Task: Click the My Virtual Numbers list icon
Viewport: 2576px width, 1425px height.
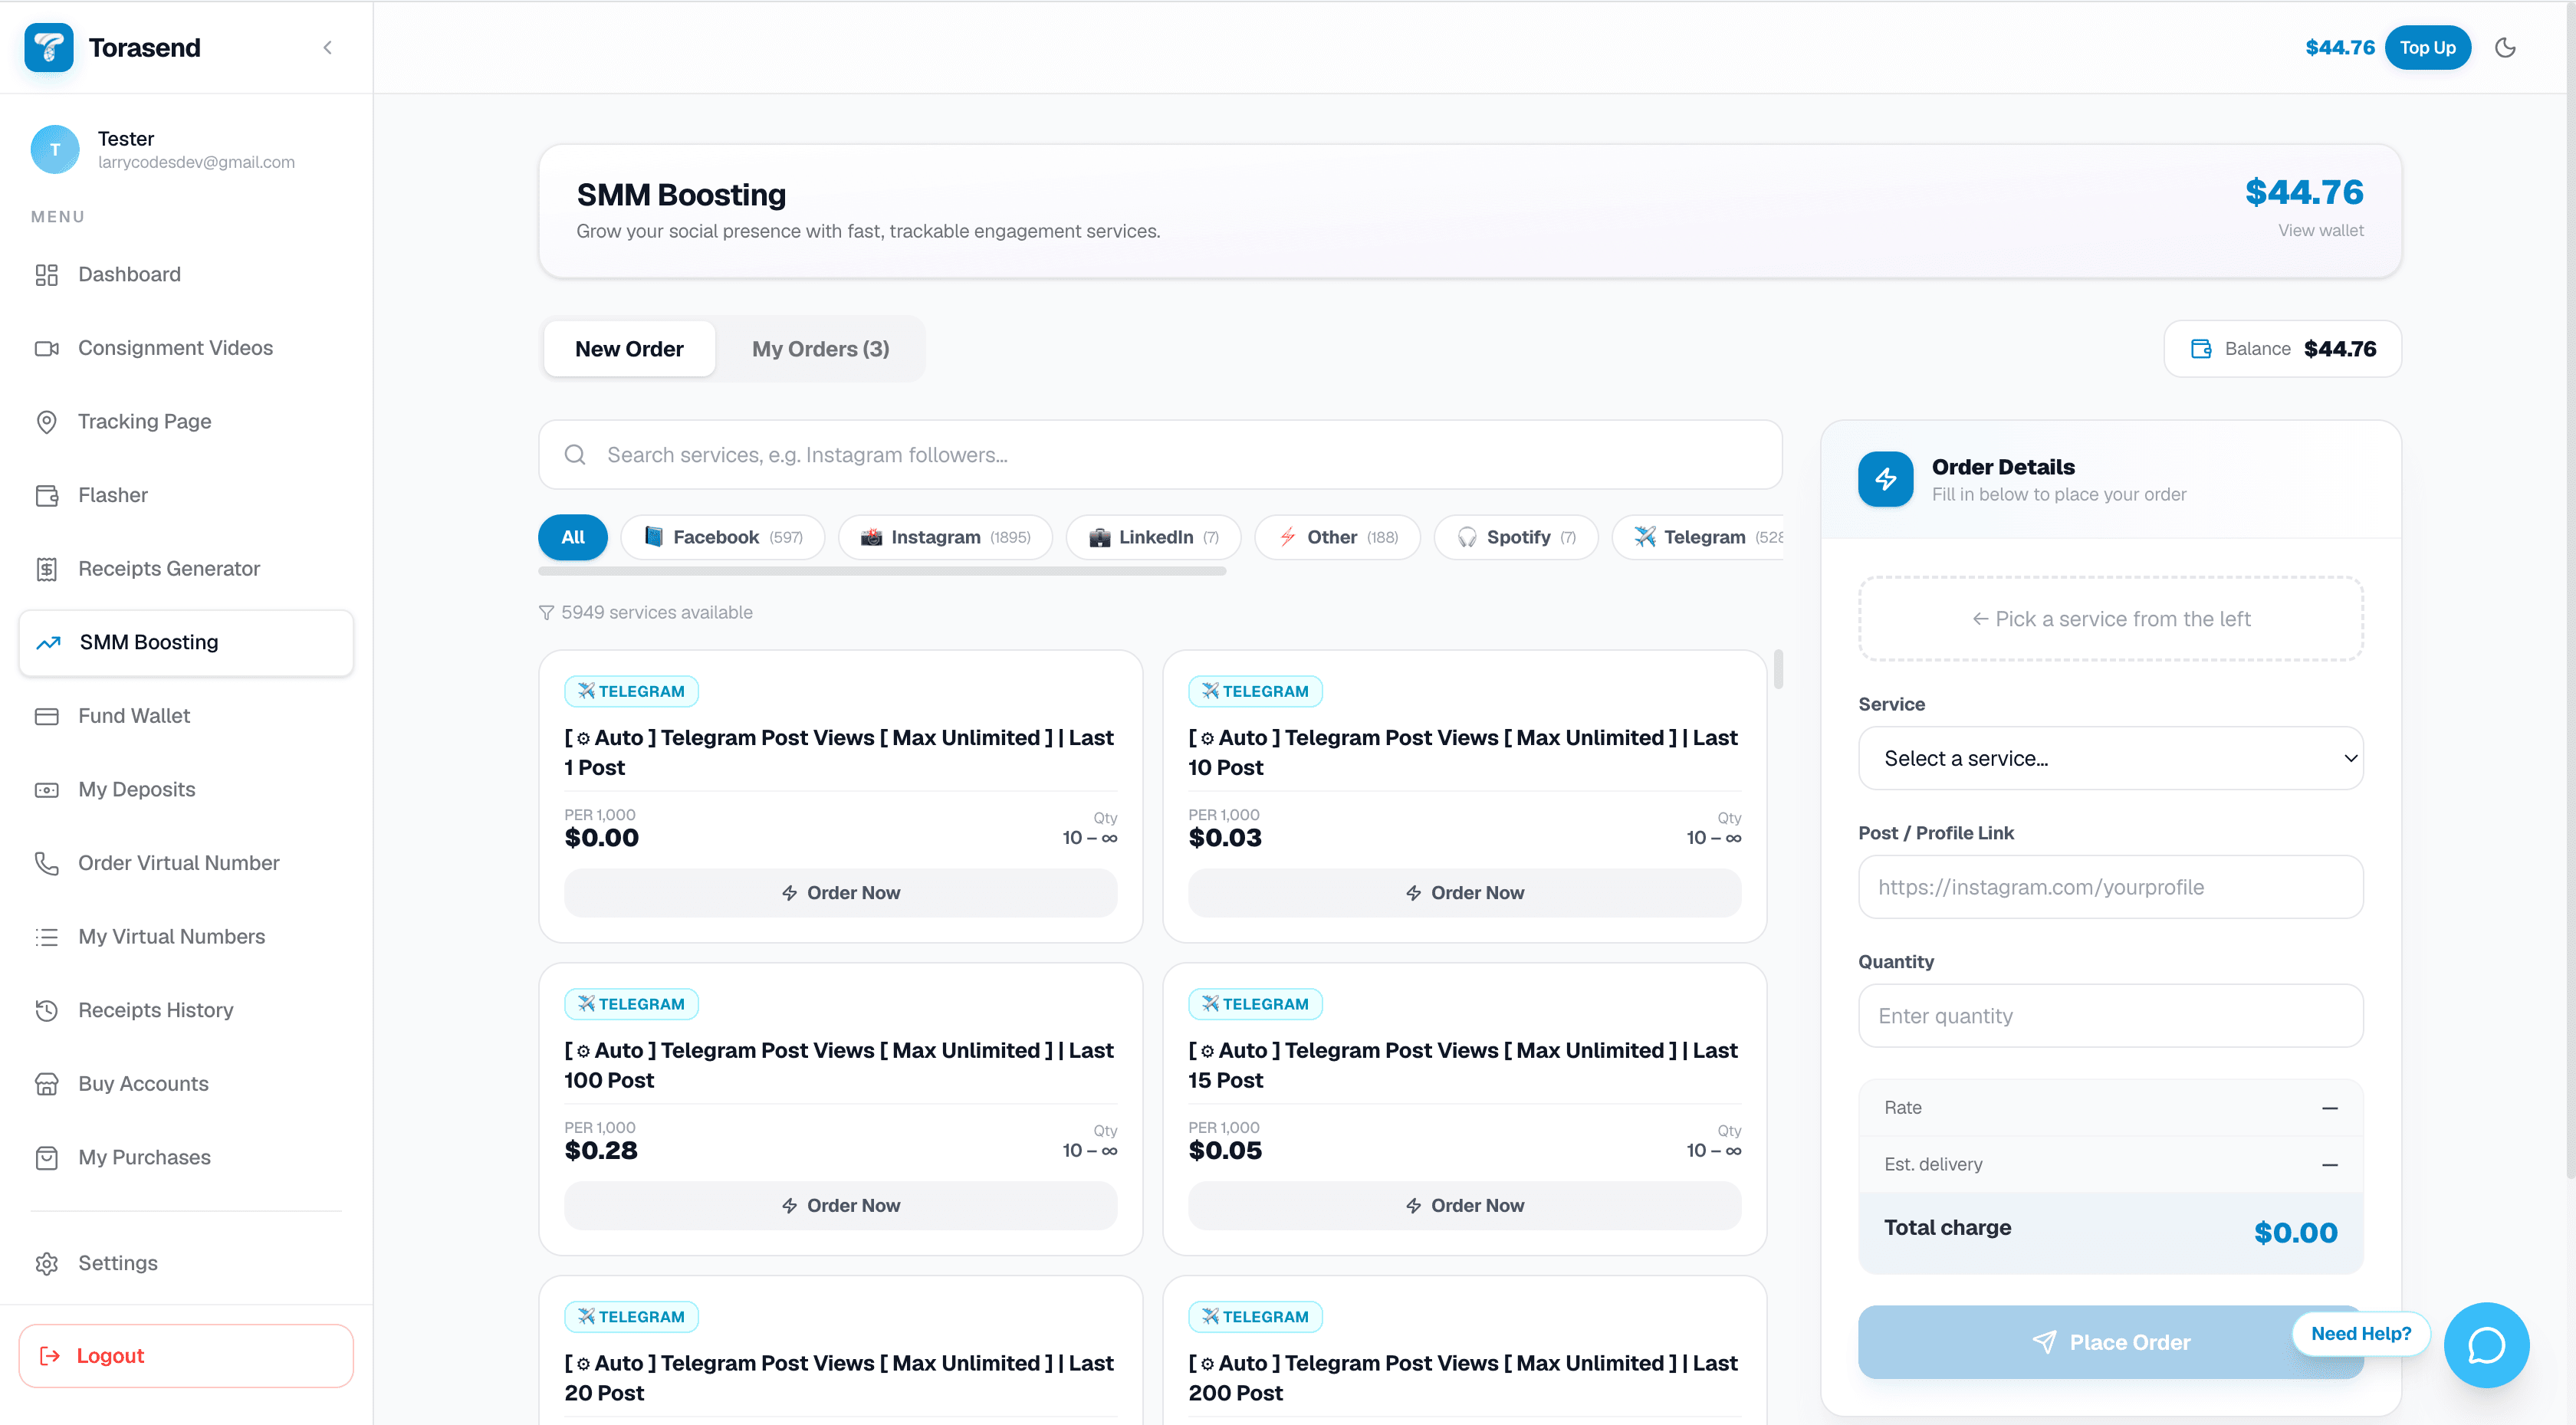Action: 47,937
